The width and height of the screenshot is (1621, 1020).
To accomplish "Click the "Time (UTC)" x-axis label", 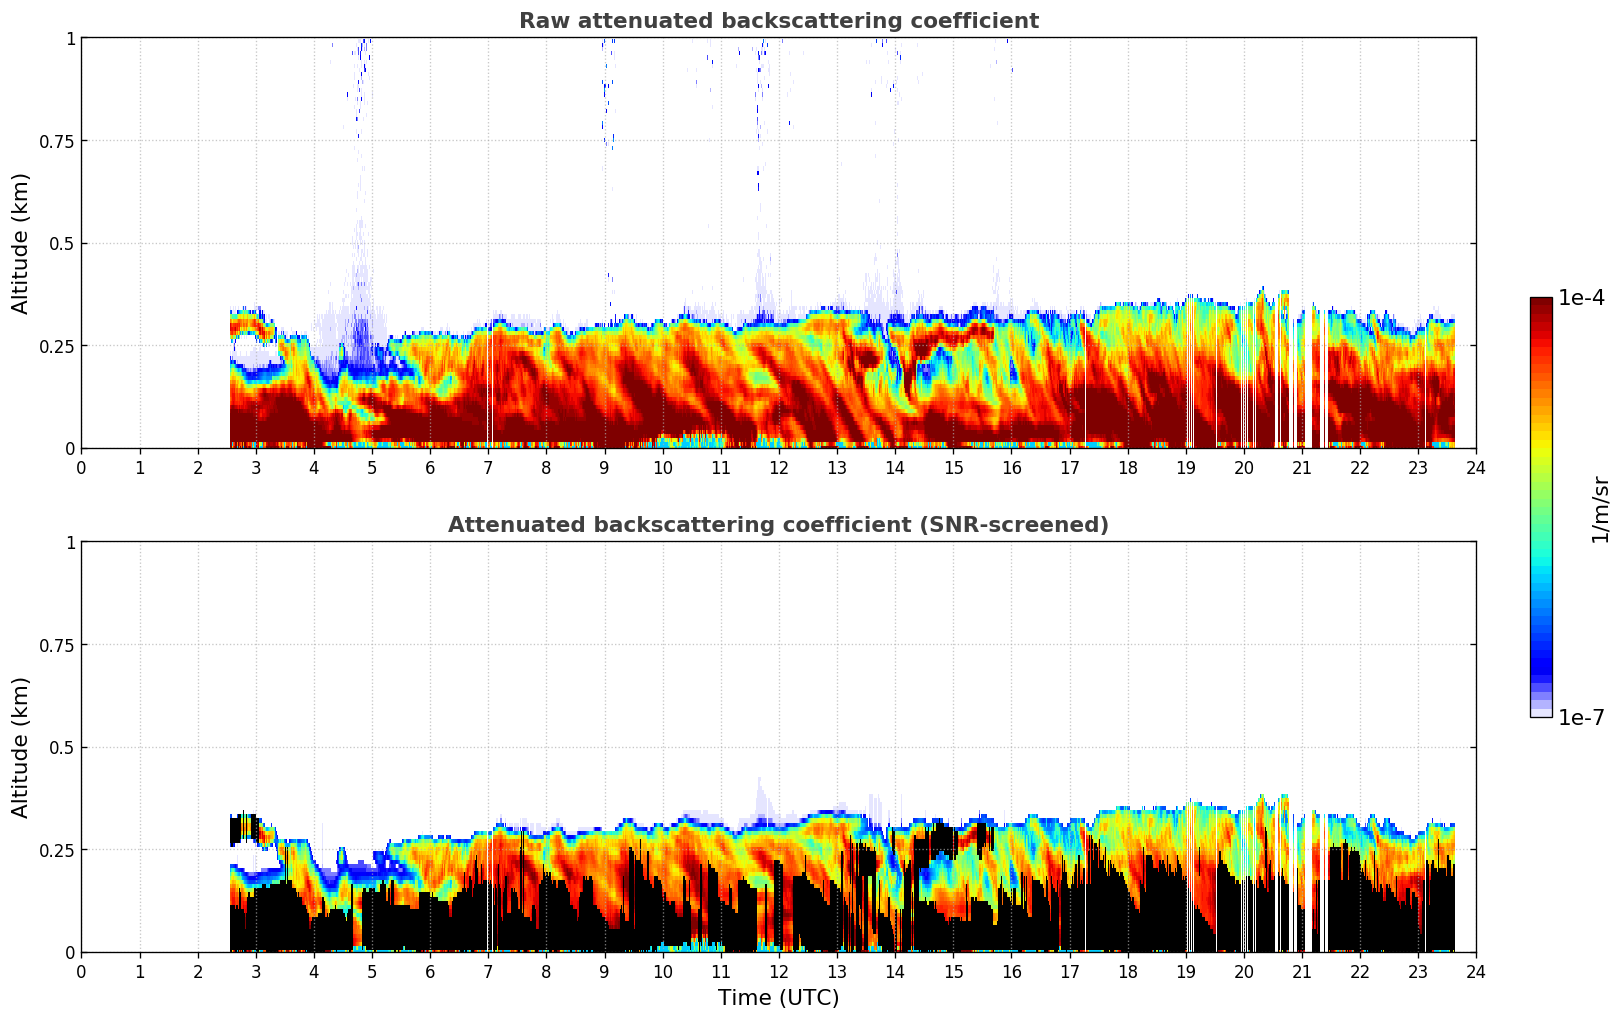I will (x=778, y=998).
